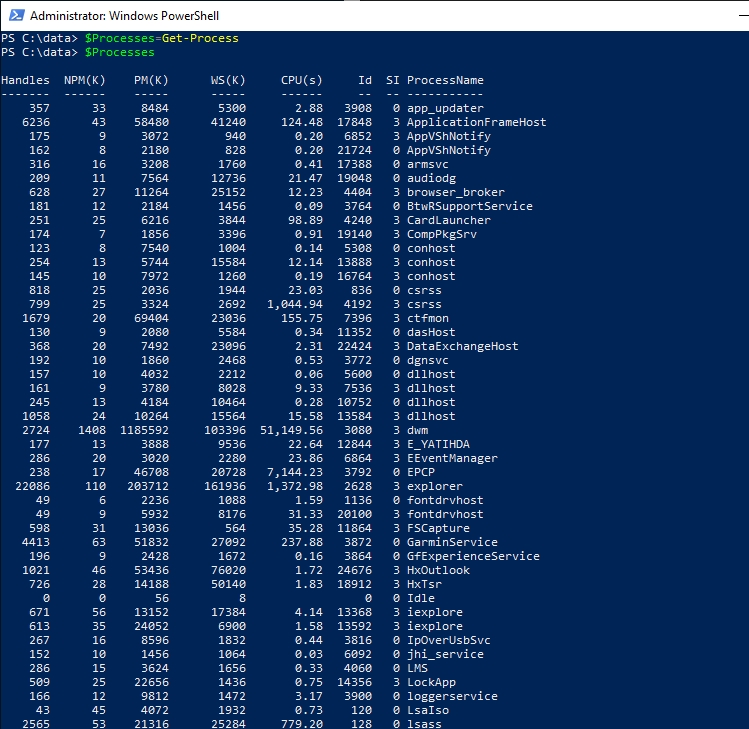
Task: Click 'conhost' row with Id 5308
Action: click(228, 248)
